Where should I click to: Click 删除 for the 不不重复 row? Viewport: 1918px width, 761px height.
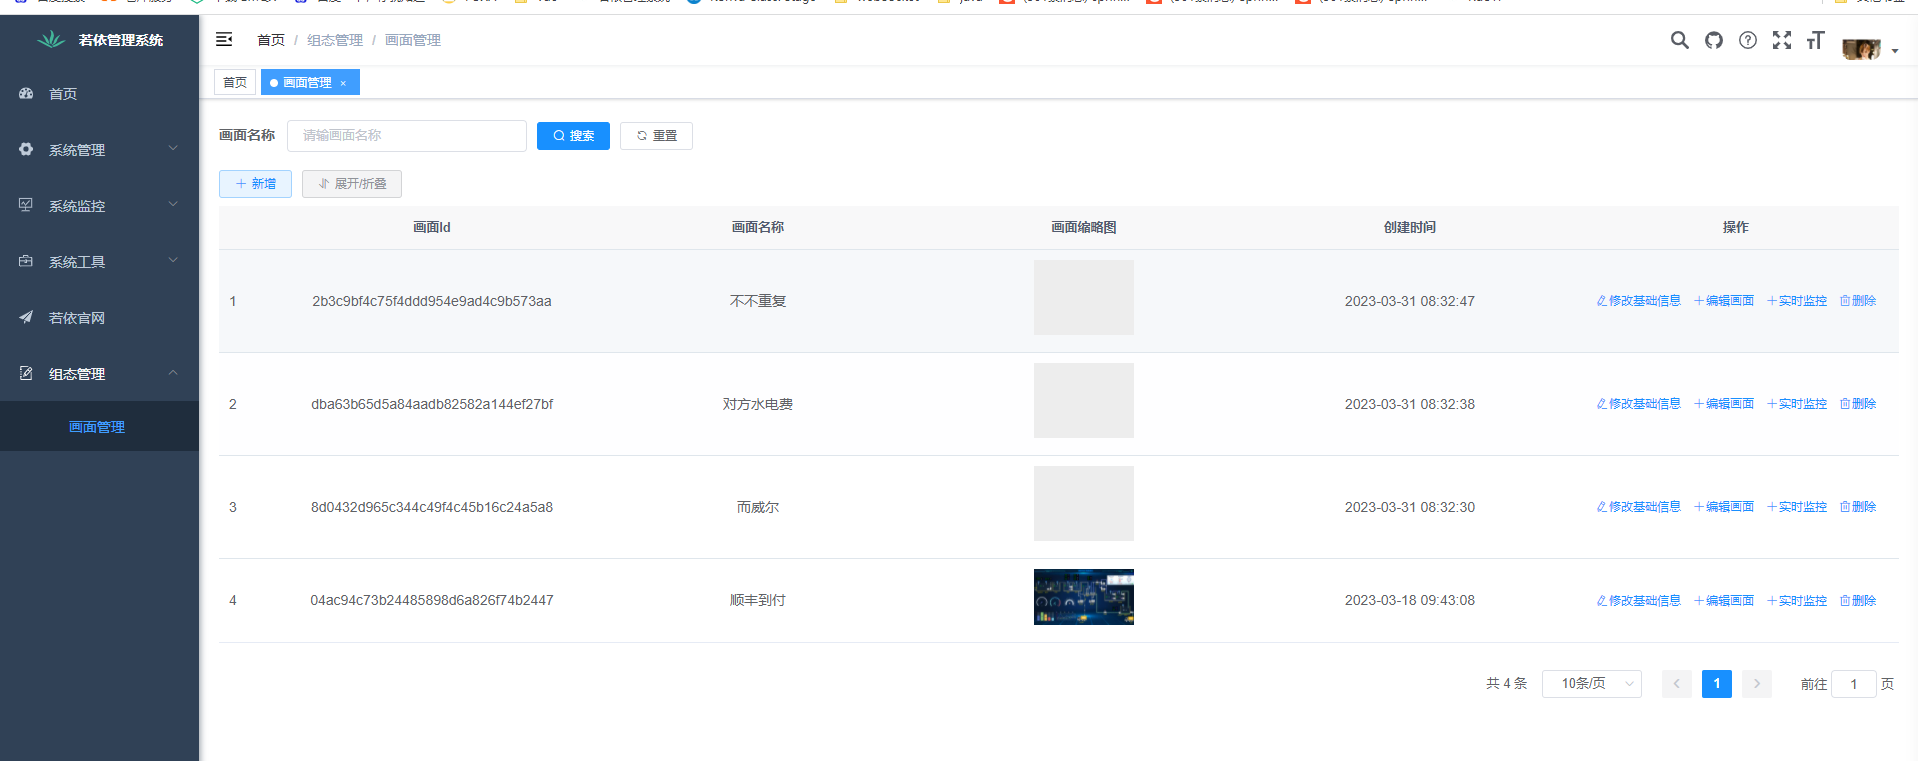[1858, 301]
